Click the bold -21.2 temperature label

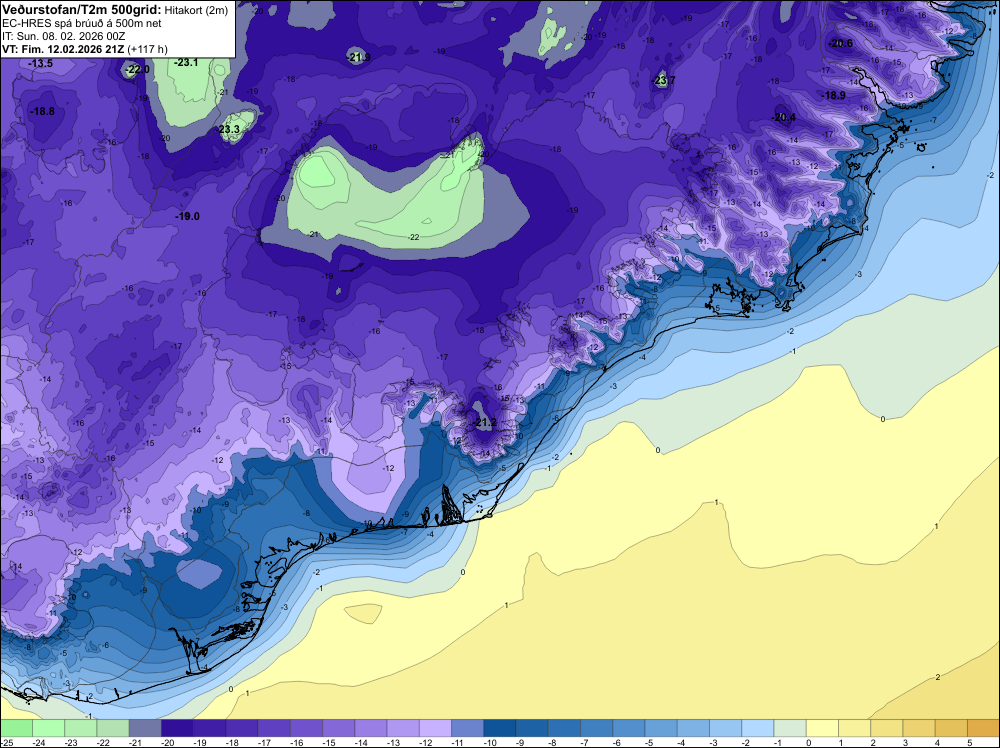pyautogui.click(x=485, y=422)
